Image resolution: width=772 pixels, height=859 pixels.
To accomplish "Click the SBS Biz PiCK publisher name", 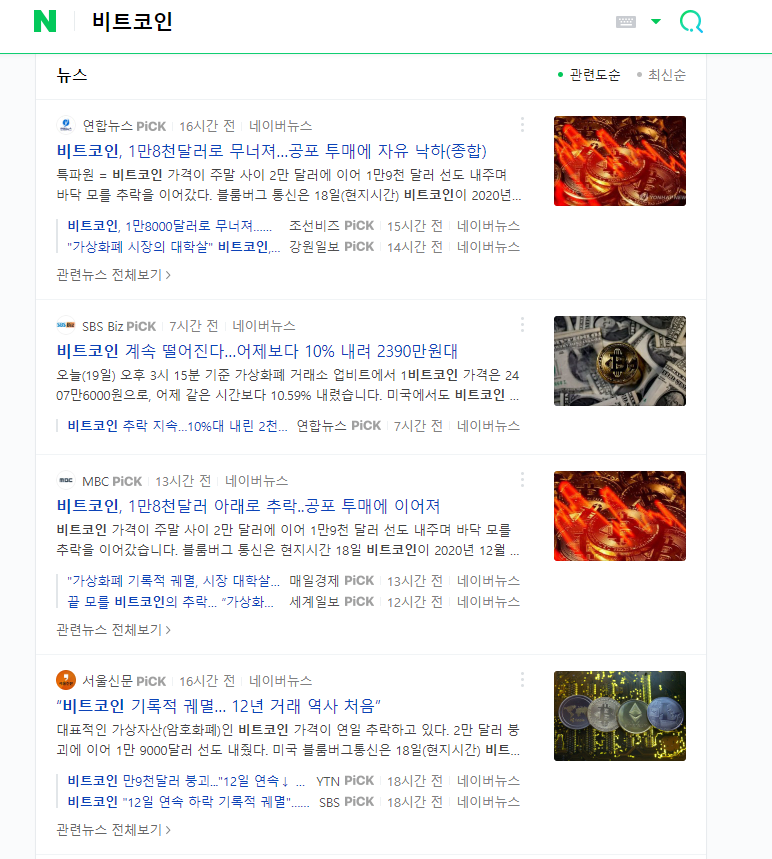I will [x=119, y=326].
